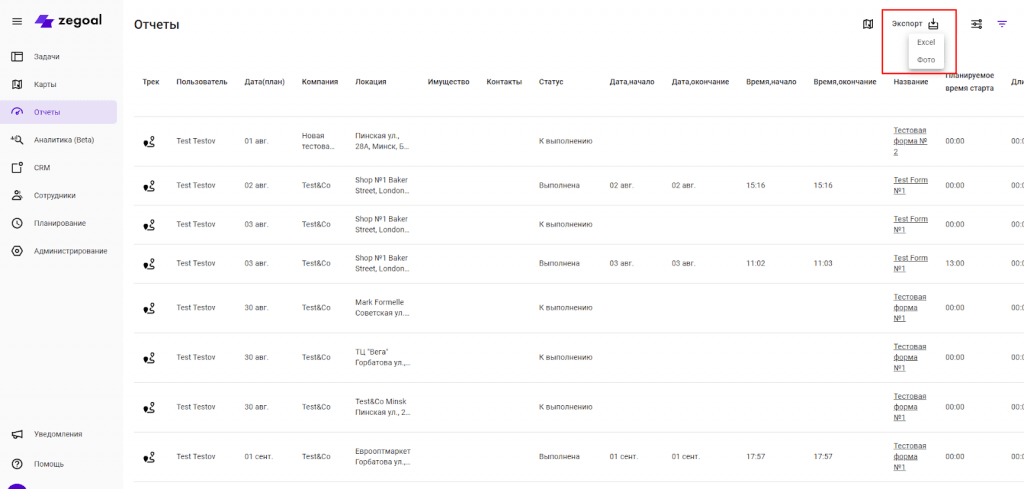Open the filter icon at top right
Image resolution: width=1024 pixels, height=489 pixels.
coord(1002,24)
